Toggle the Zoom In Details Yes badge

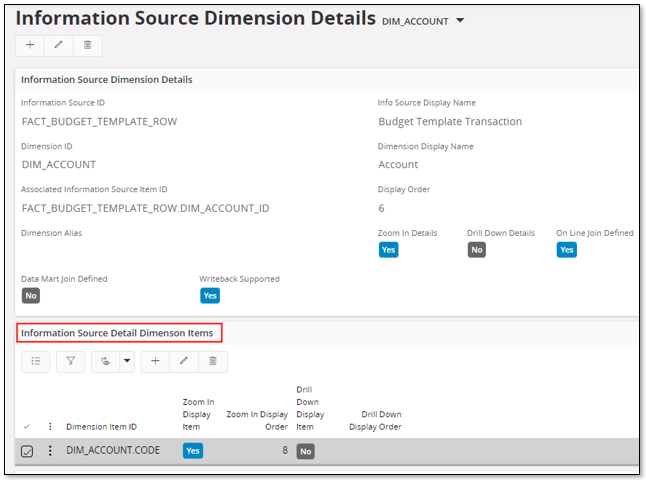[x=388, y=250]
